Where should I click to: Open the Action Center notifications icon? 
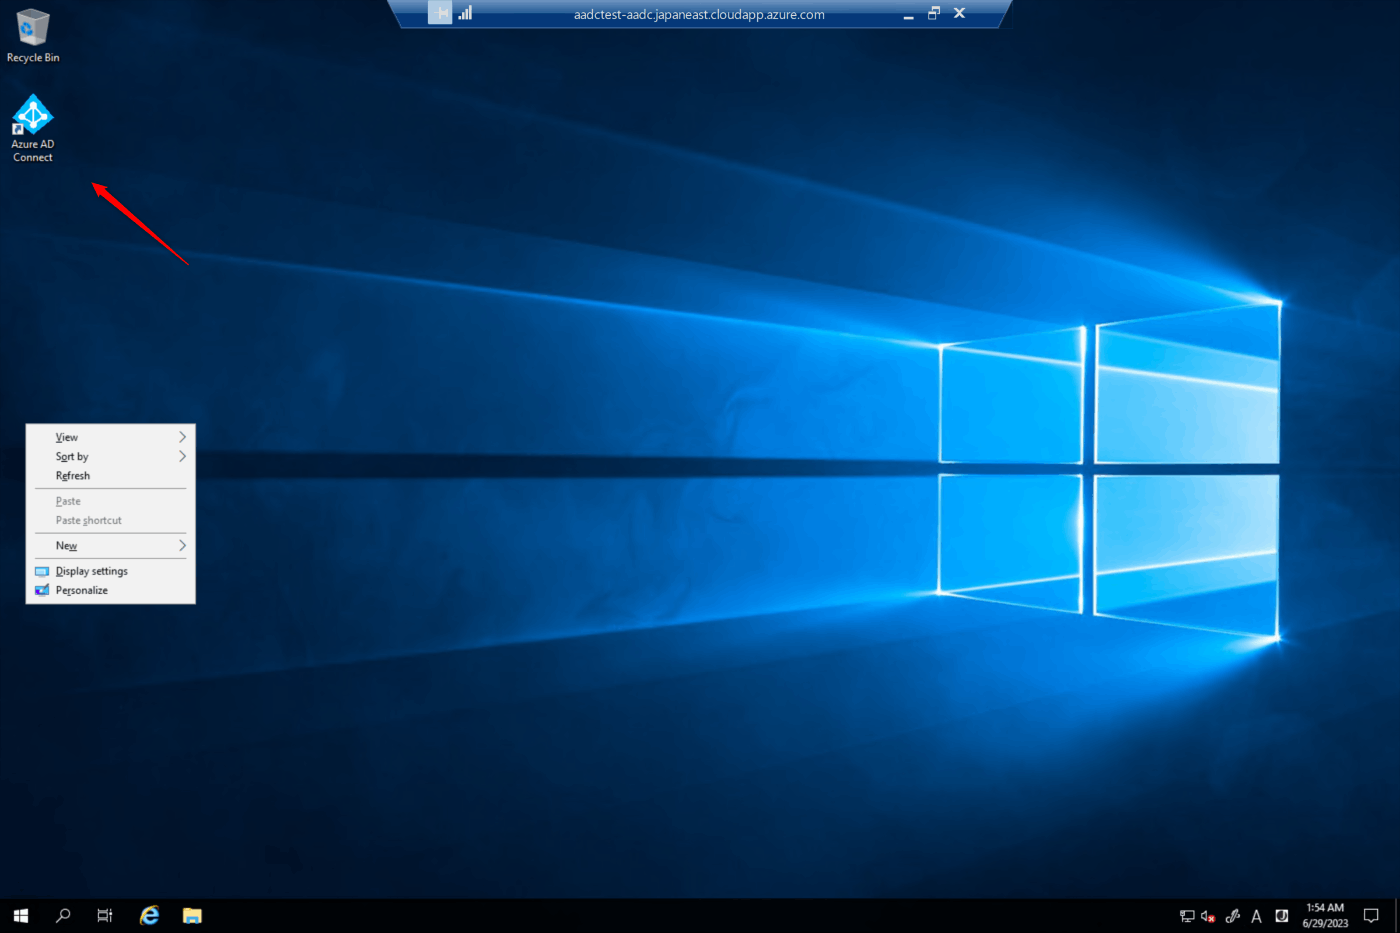pyautogui.click(x=1371, y=916)
